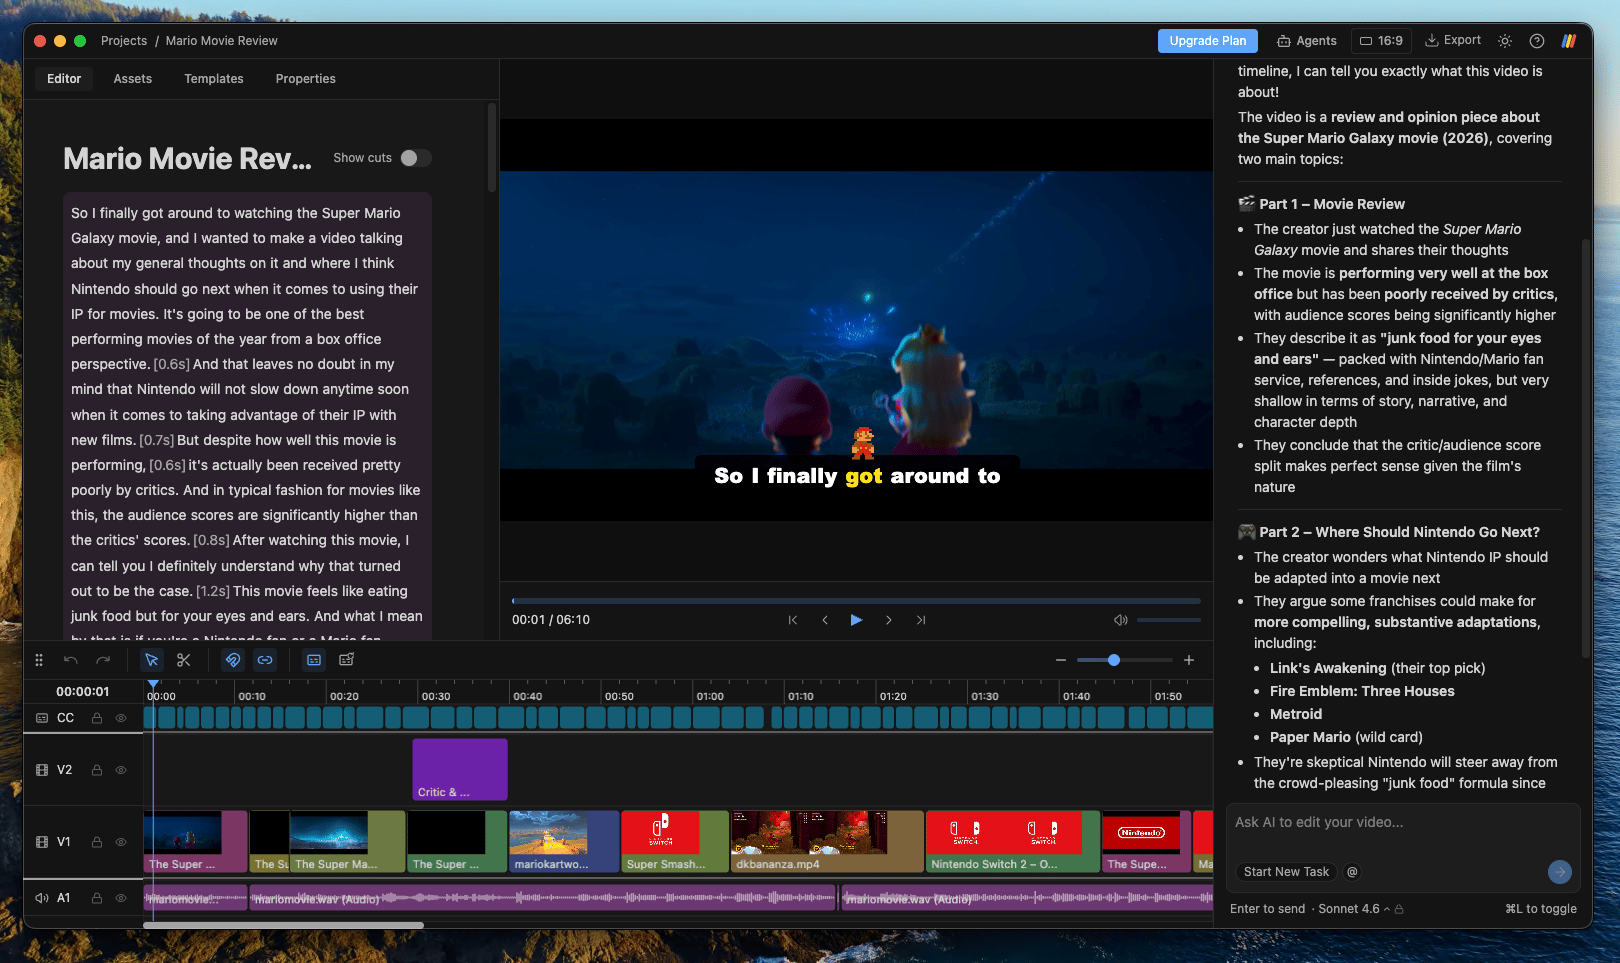This screenshot has height=963, width=1620.
Task: Lock the A1 audio track
Action: (97, 898)
